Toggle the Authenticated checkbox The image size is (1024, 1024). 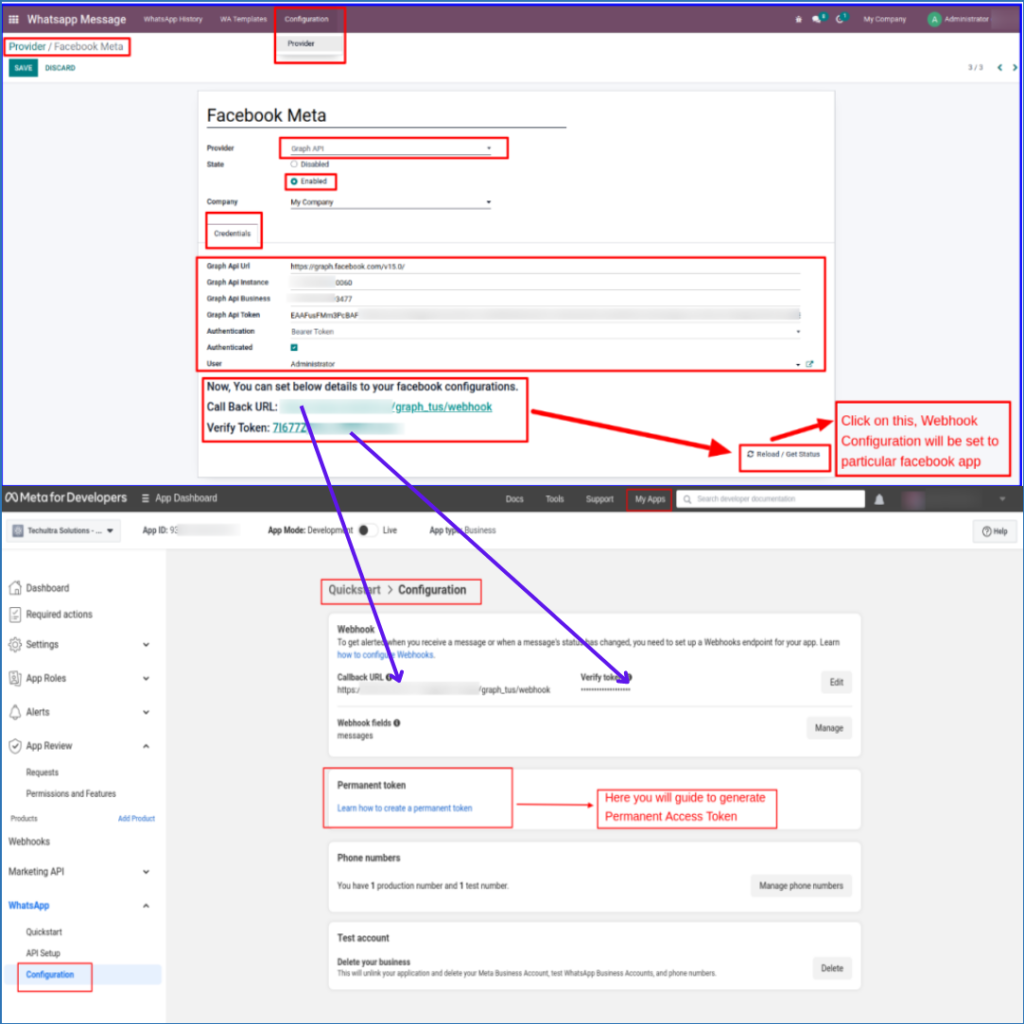(x=294, y=347)
